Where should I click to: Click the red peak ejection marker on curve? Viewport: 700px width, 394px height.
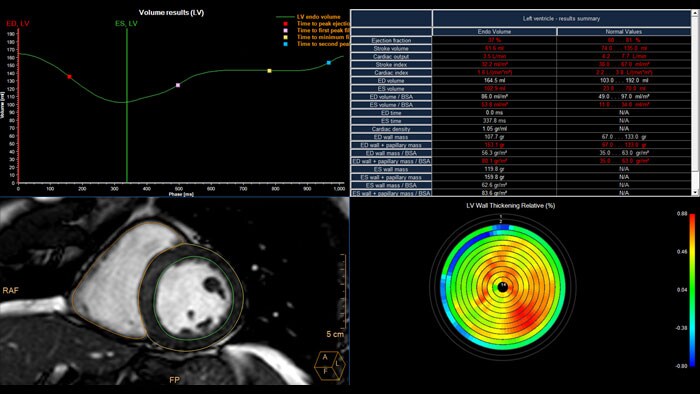click(x=69, y=77)
